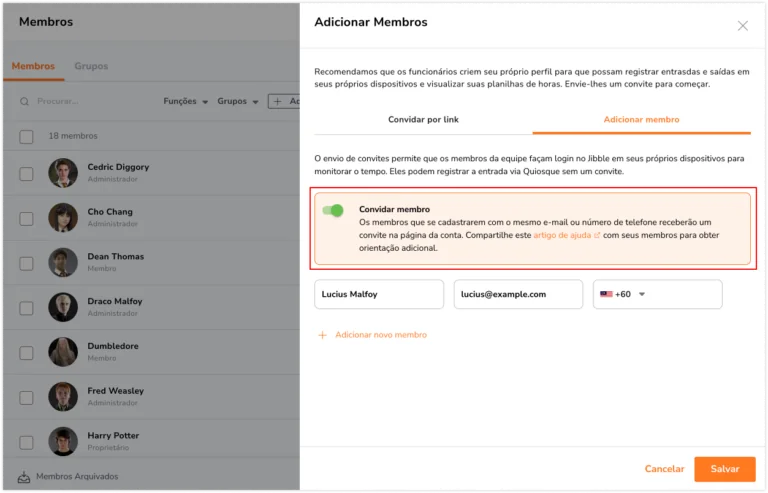This screenshot has height=493, width=768.
Task: Click the Lucius Malfoy name field
Action: coord(379,294)
